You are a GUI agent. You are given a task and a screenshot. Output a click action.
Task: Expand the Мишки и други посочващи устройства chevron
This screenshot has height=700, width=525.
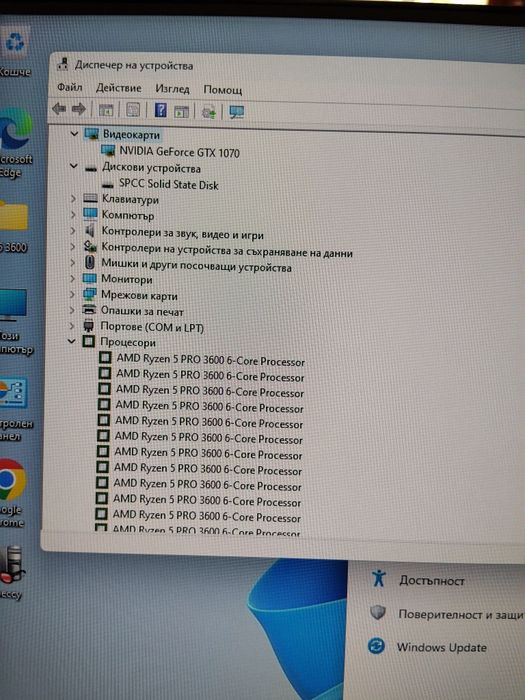point(72,262)
